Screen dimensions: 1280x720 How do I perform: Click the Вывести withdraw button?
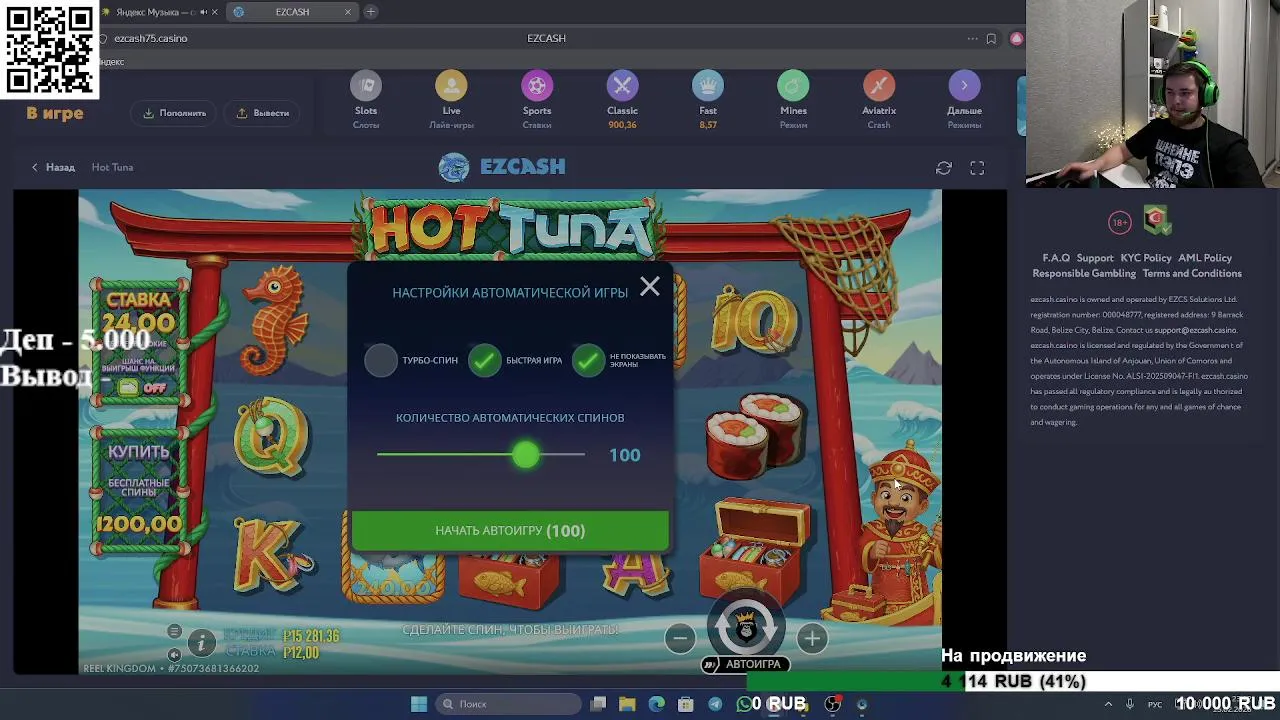262,113
